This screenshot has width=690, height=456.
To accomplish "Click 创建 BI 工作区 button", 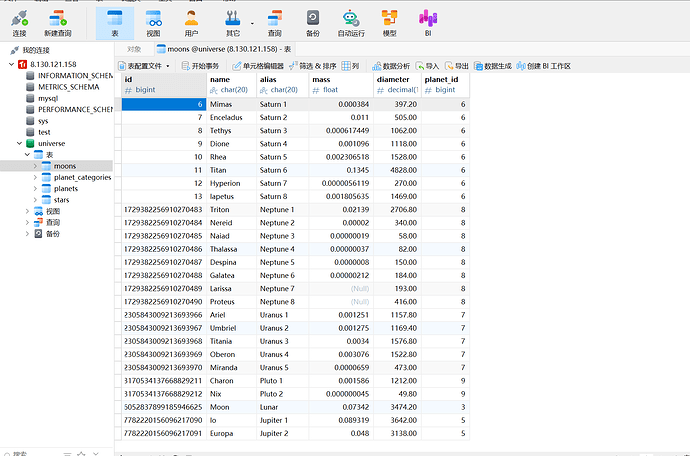I will (x=543, y=66).
